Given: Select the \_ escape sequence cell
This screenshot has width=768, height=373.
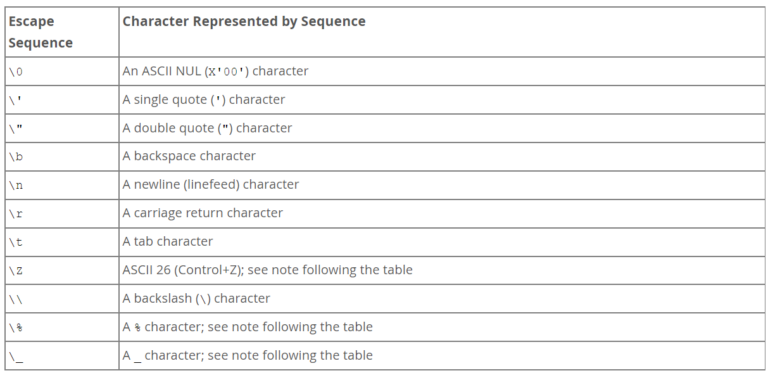Looking at the screenshot, I should pos(62,355).
